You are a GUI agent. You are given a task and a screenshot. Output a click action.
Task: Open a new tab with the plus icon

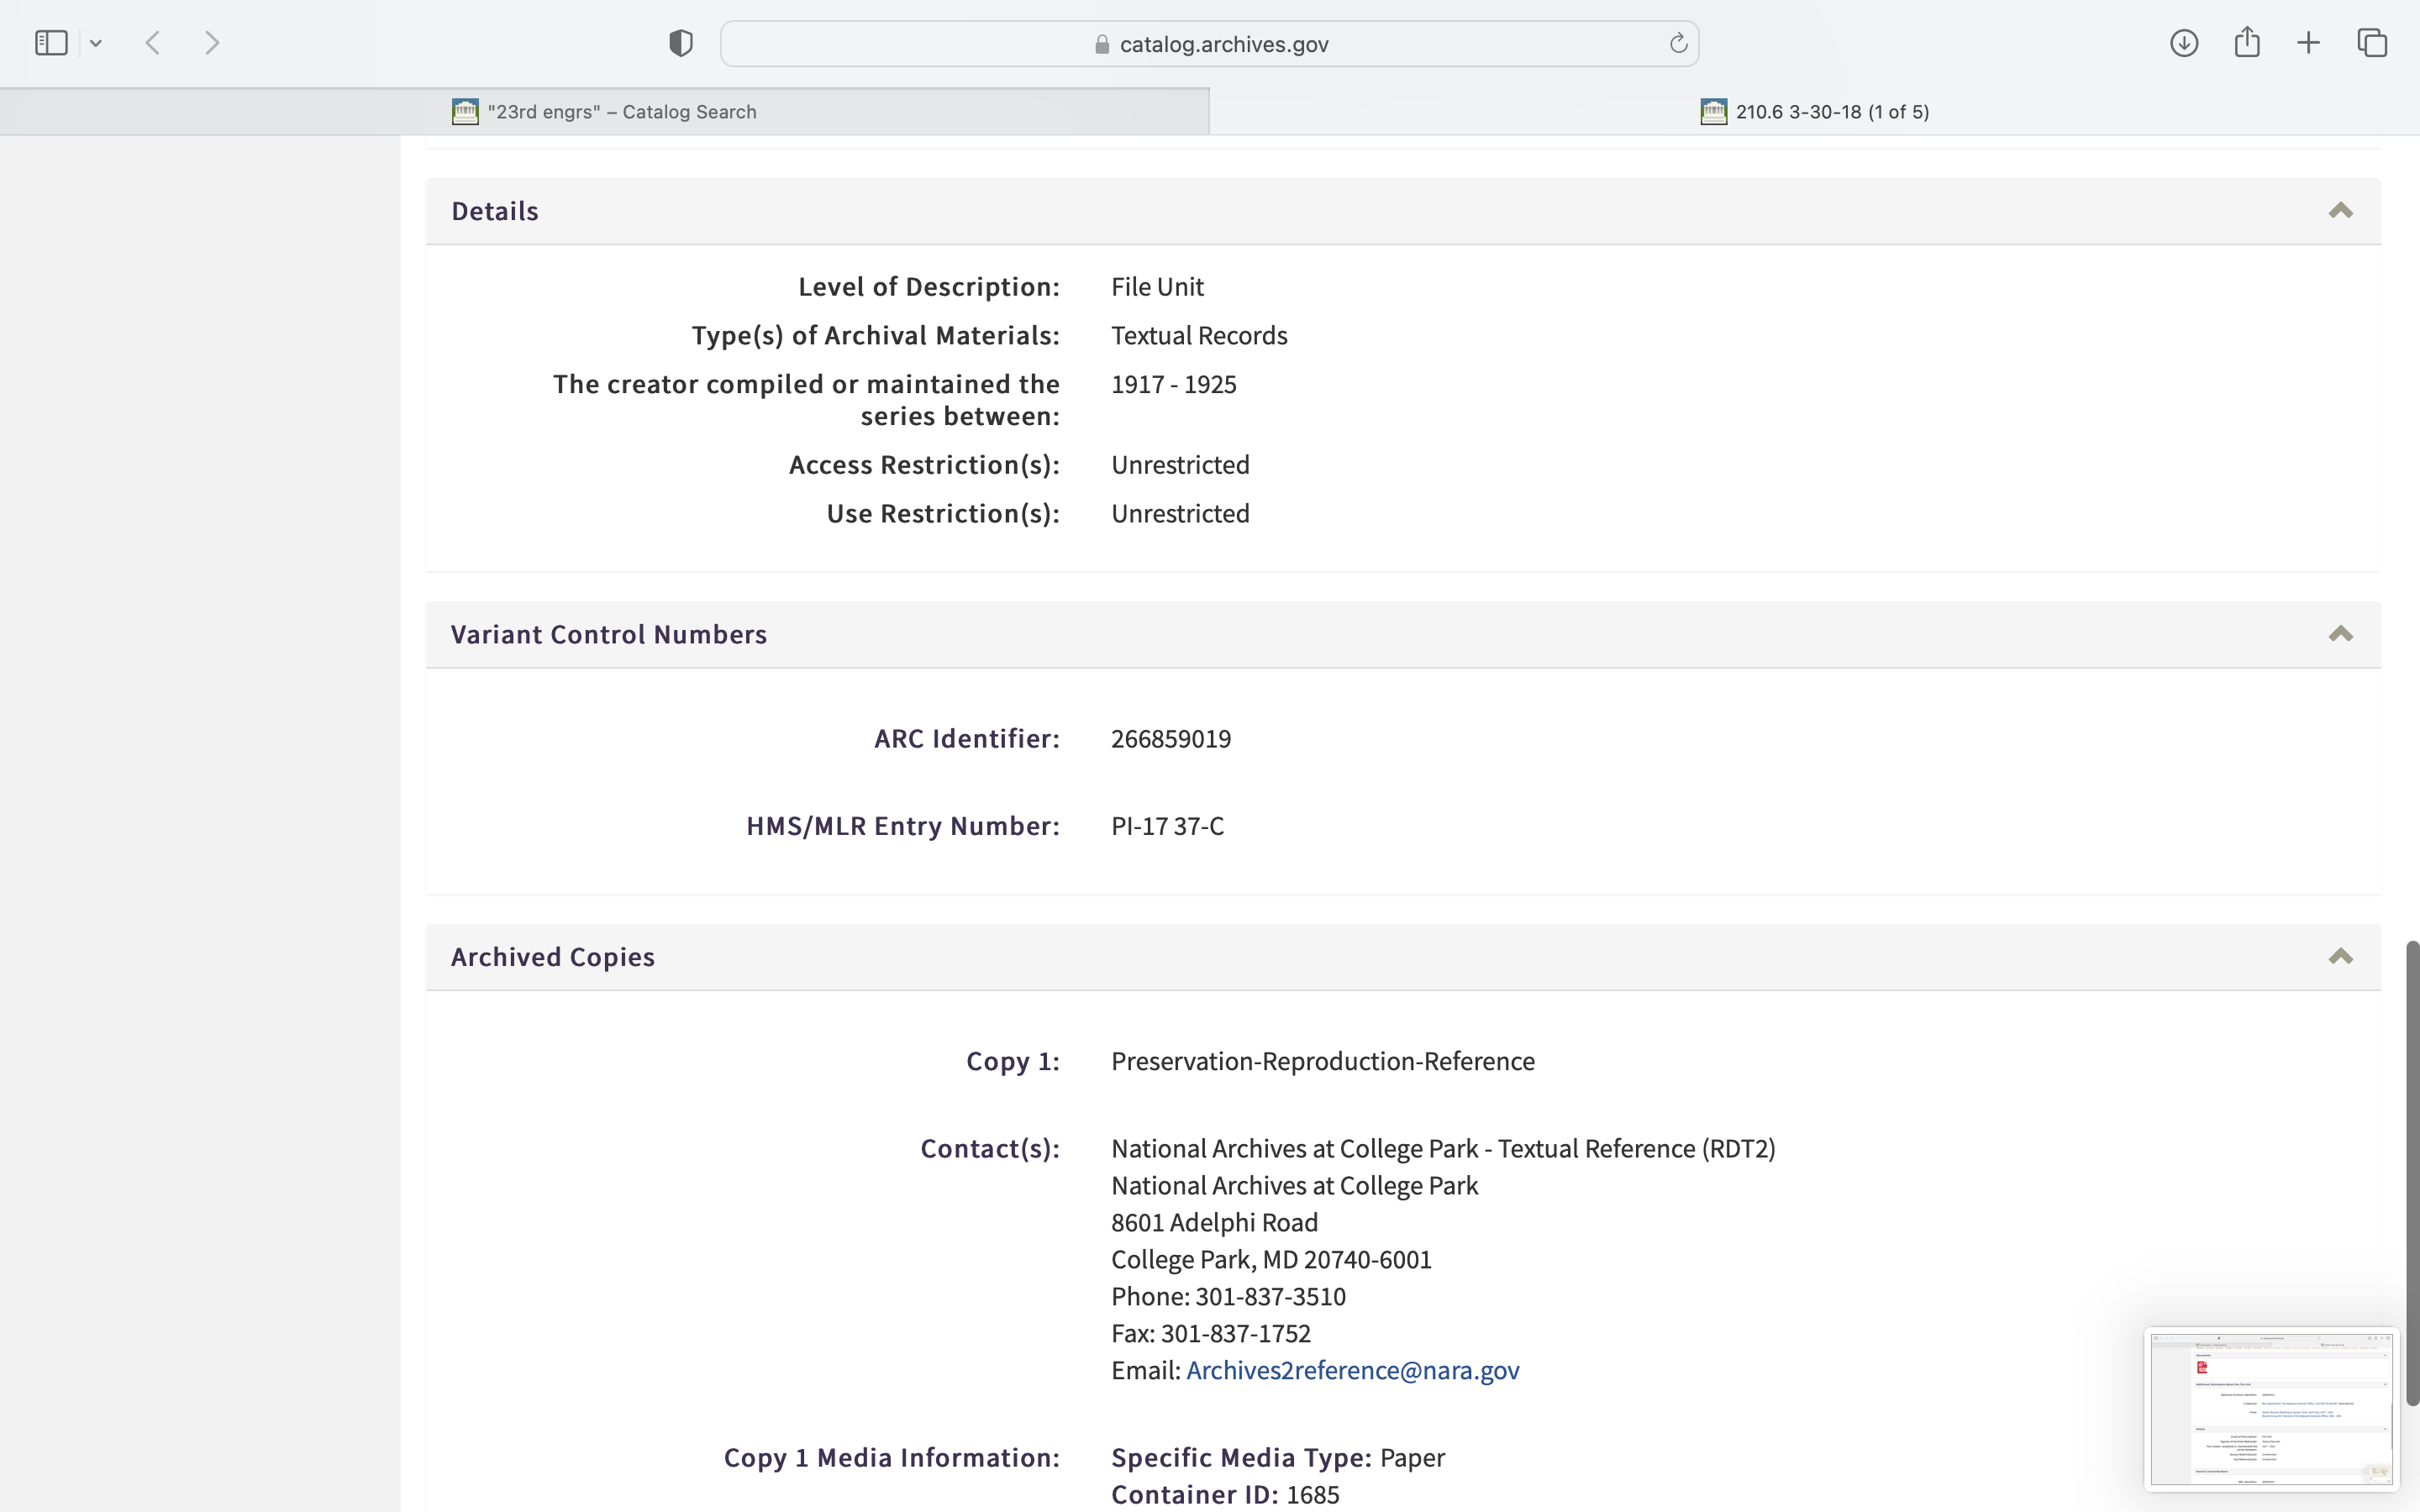click(x=2309, y=43)
